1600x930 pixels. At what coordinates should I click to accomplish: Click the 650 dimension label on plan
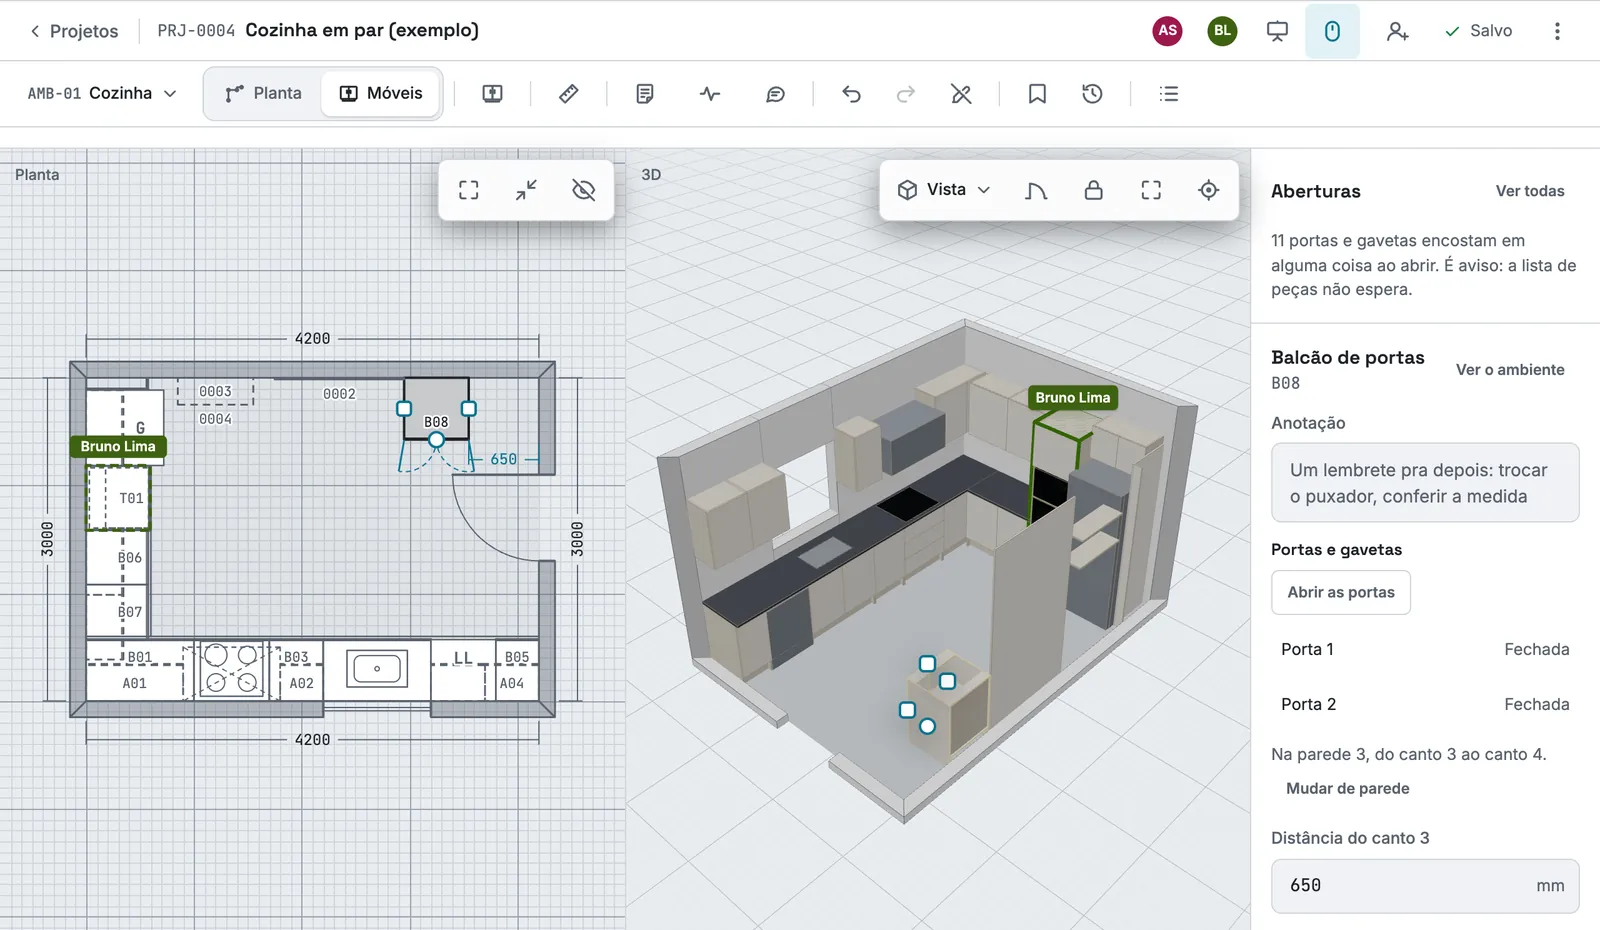click(x=503, y=460)
